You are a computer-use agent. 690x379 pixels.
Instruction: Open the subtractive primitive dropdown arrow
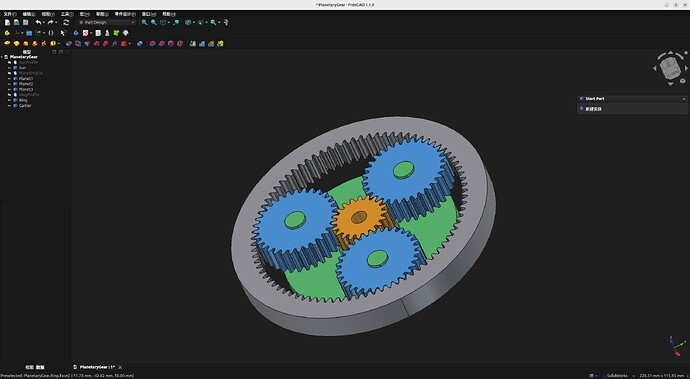129,44
